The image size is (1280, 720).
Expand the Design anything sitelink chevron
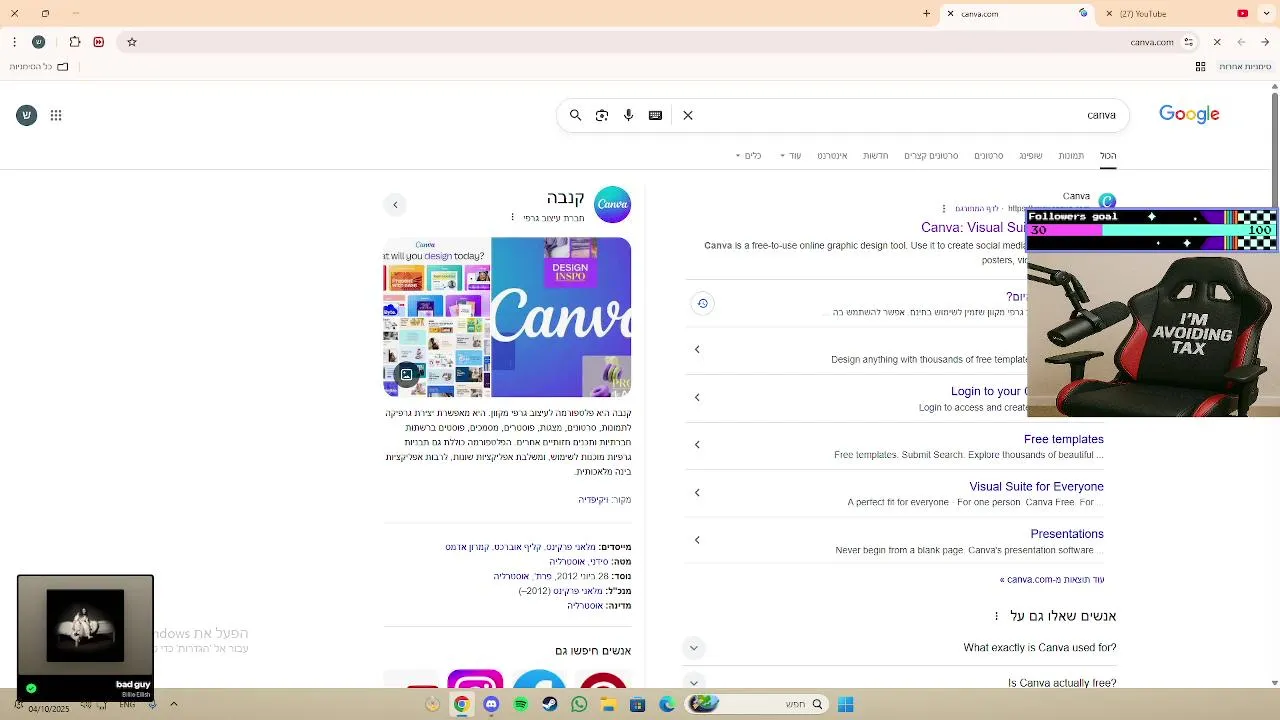[x=697, y=349]
